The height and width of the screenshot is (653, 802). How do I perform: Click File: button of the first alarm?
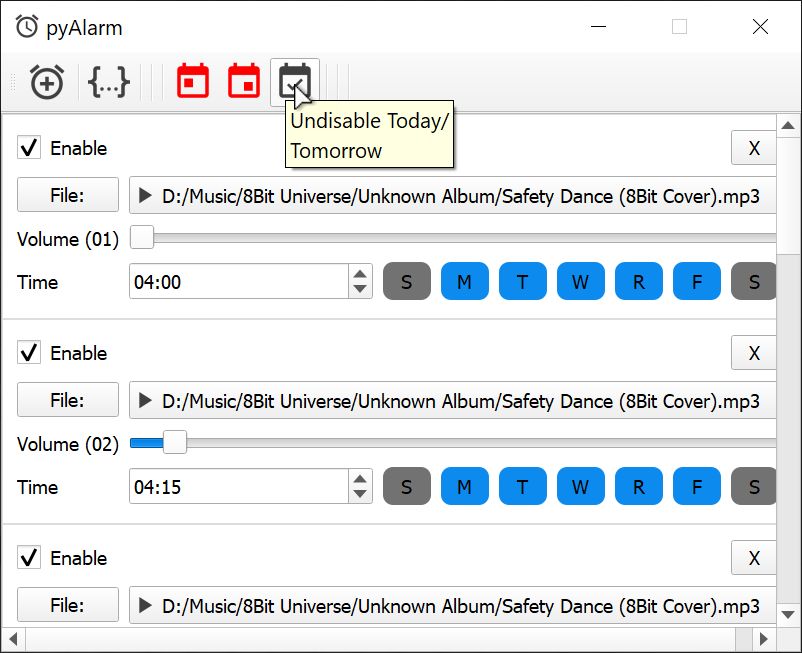pos(68,196)
